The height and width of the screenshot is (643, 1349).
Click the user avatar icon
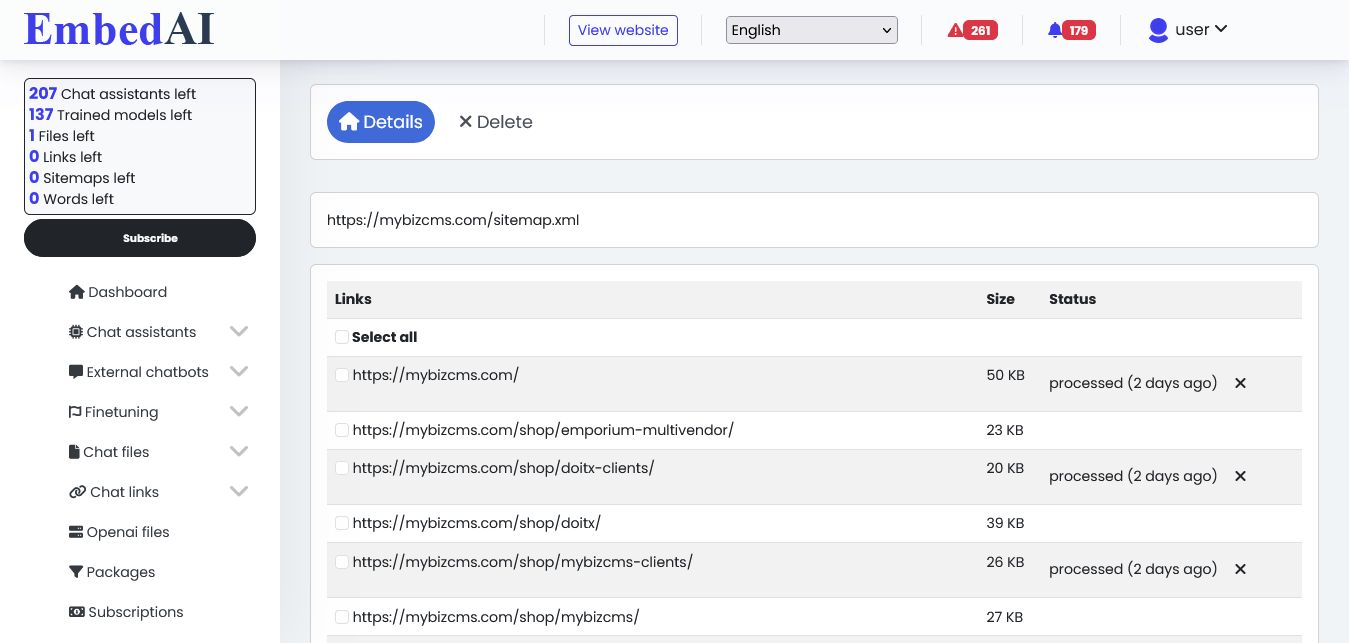point(1158,30)
